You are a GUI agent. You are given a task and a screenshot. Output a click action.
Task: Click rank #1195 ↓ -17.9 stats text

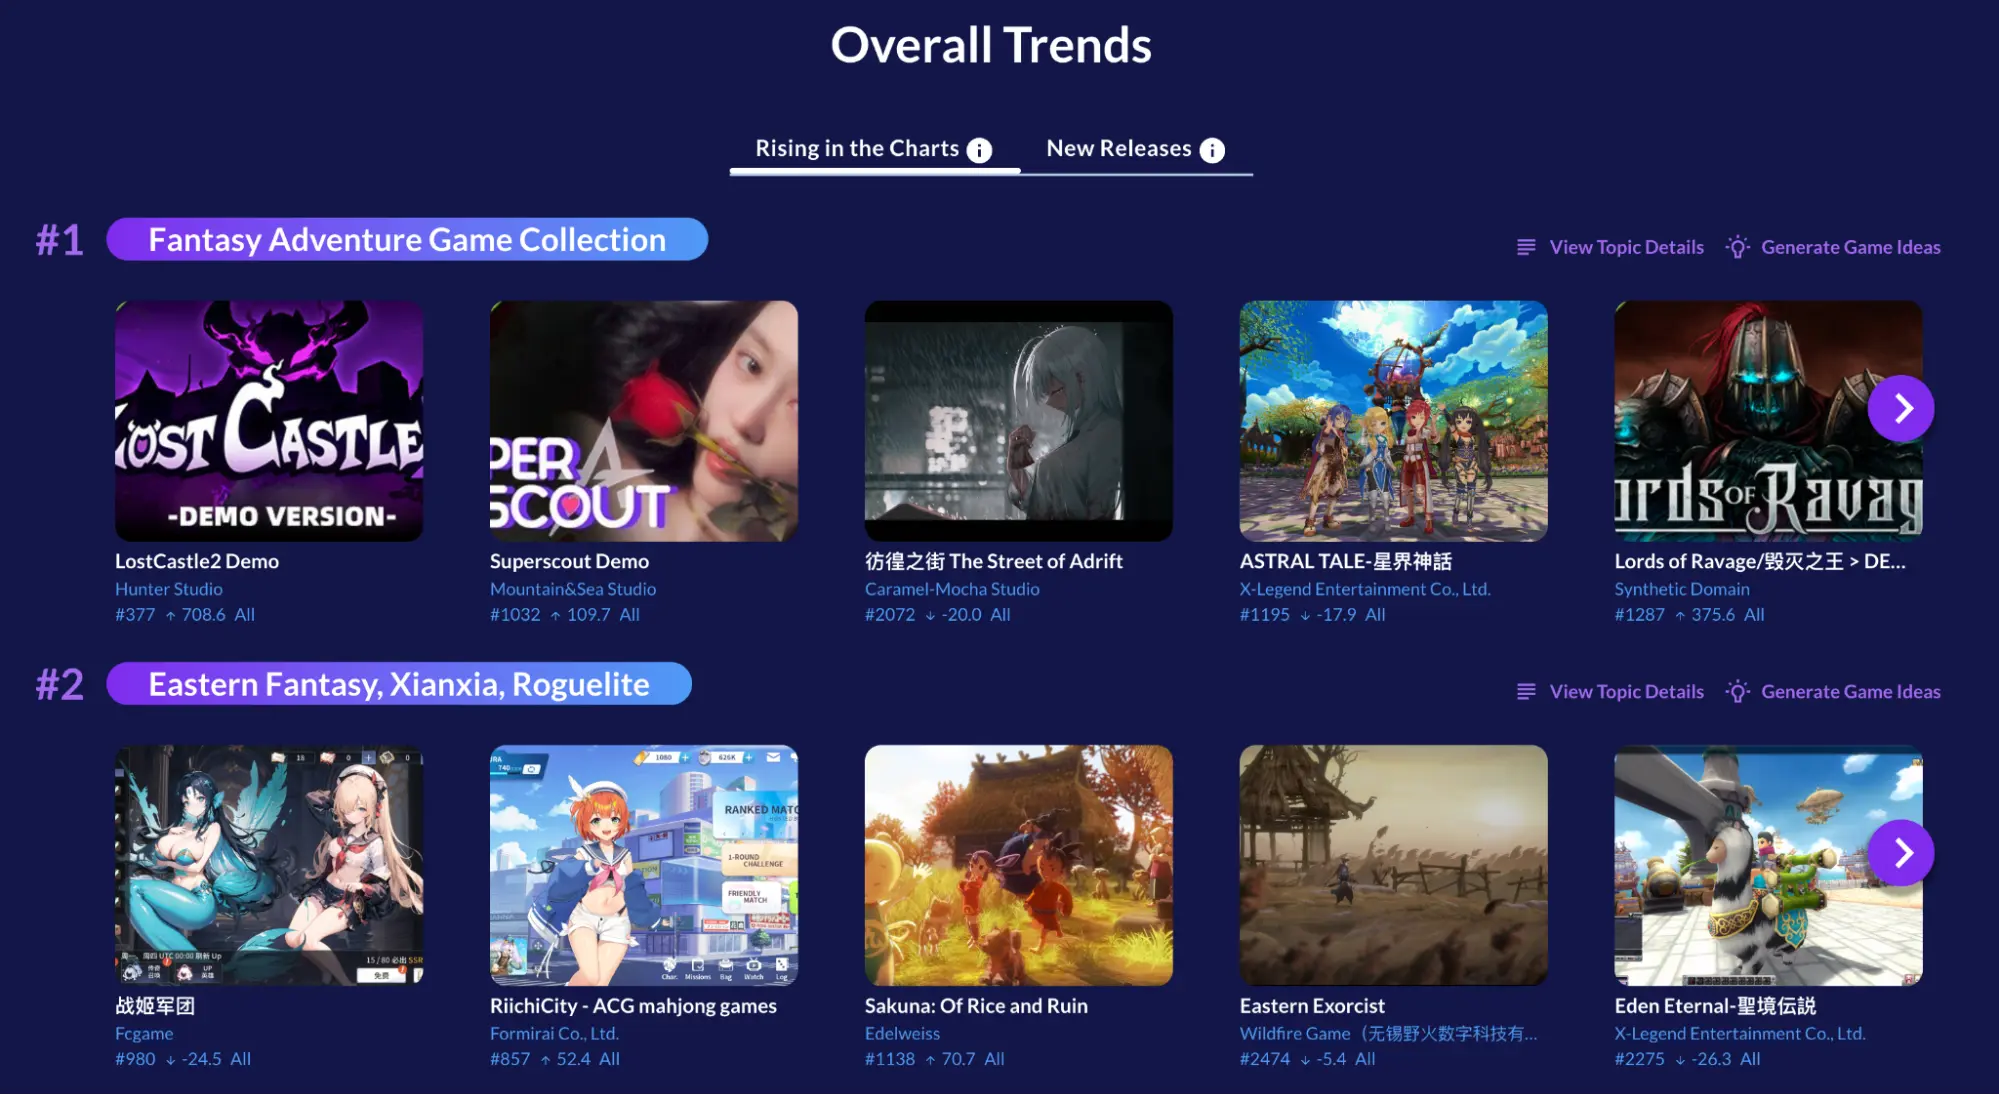pyautogui.click(x=1313, y=614)
